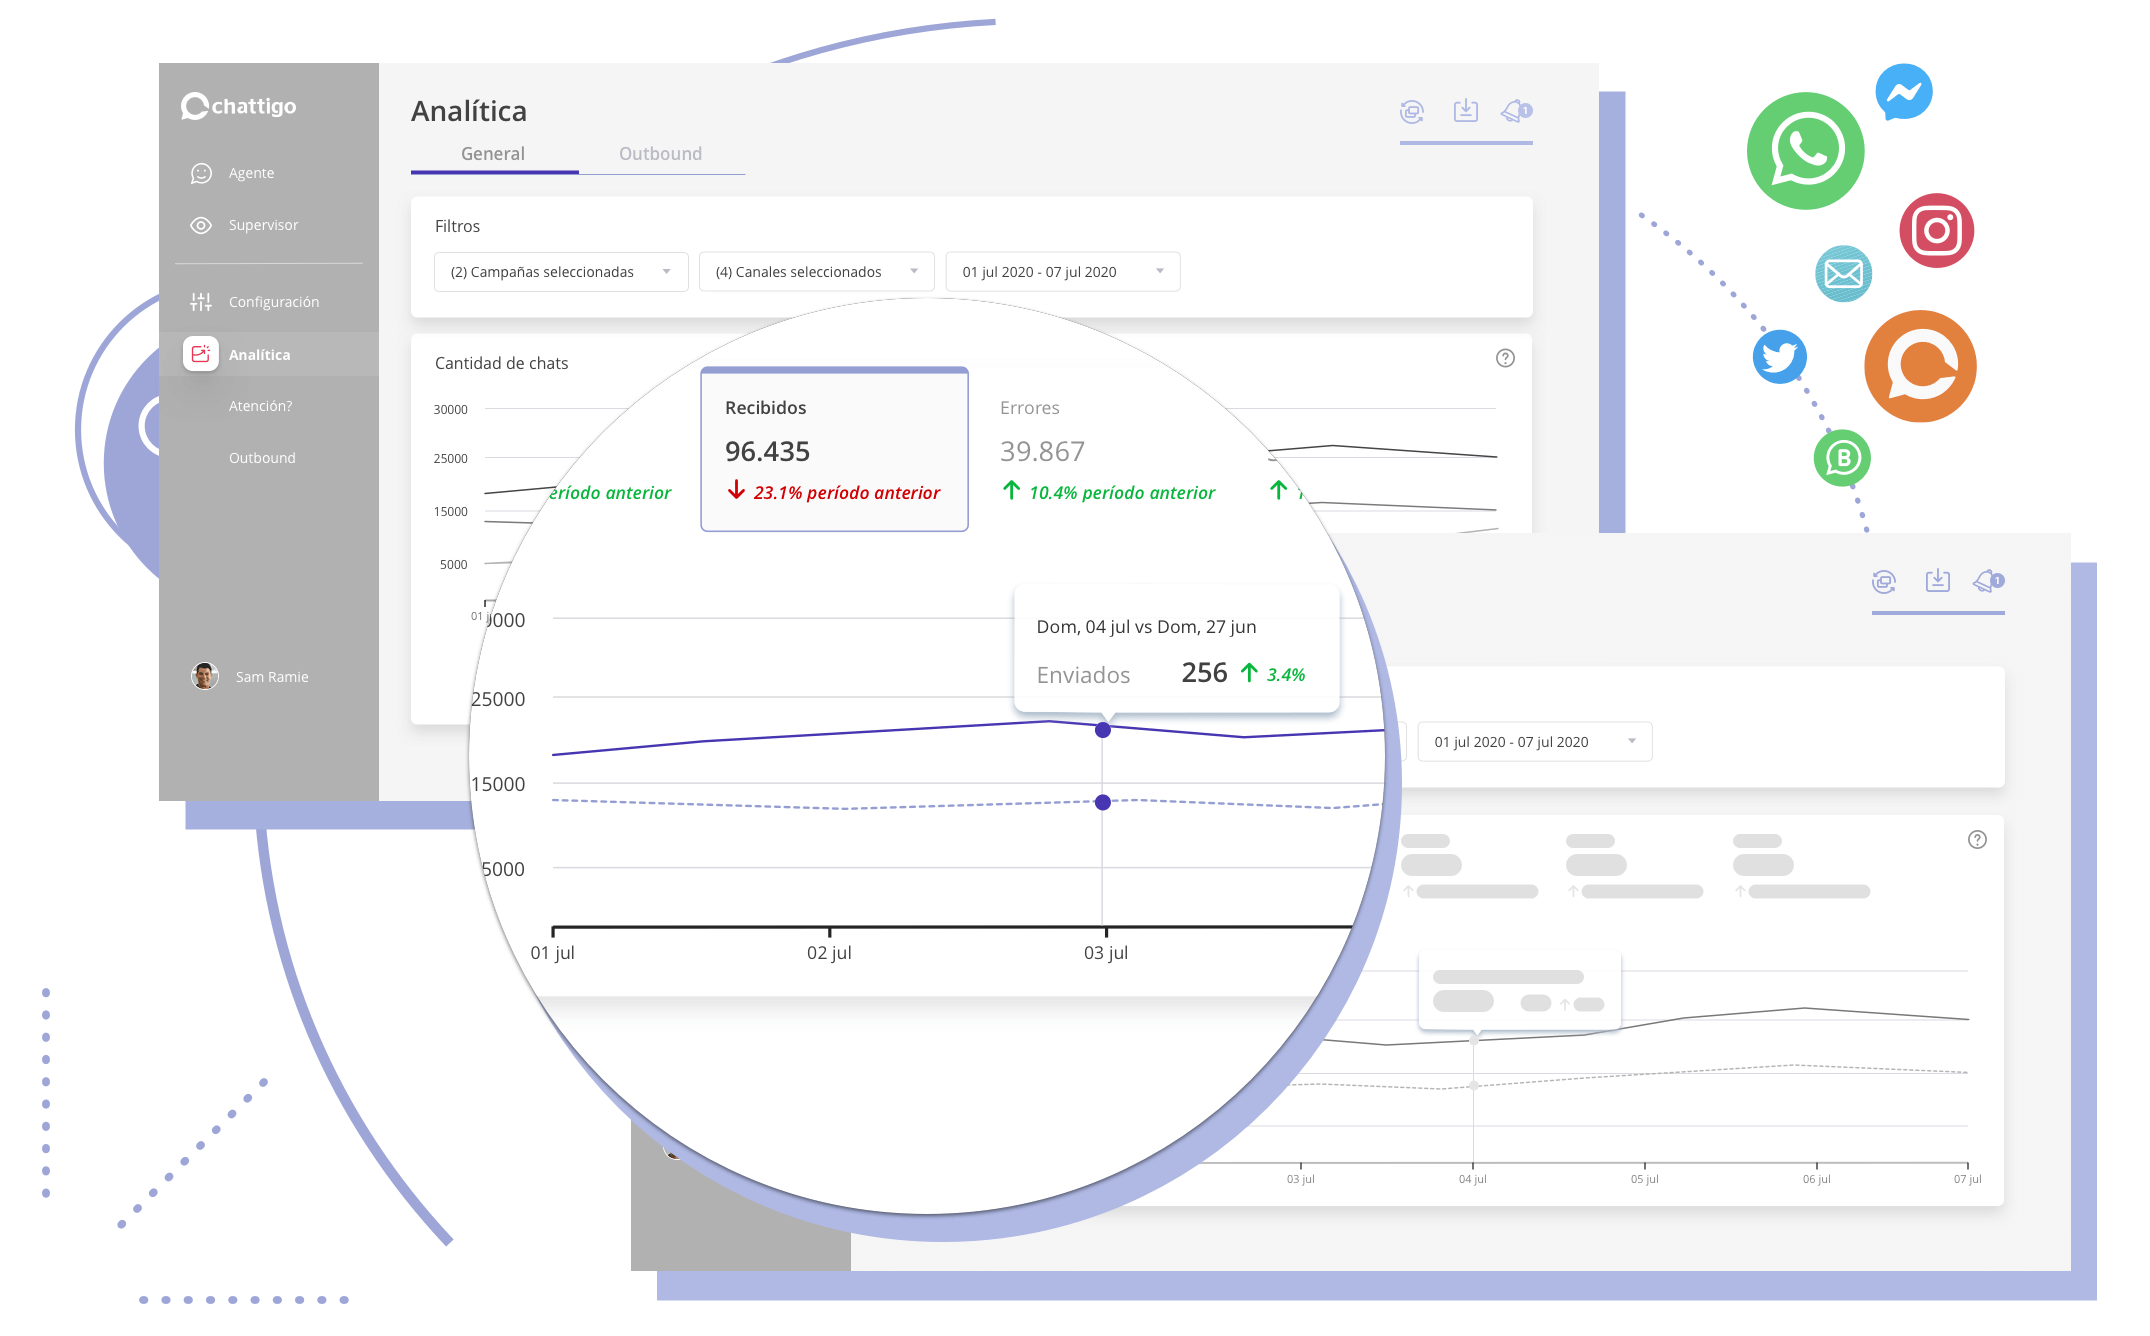
Task: Click the Twitter bird icon
Action: (x=1779, y=356)
